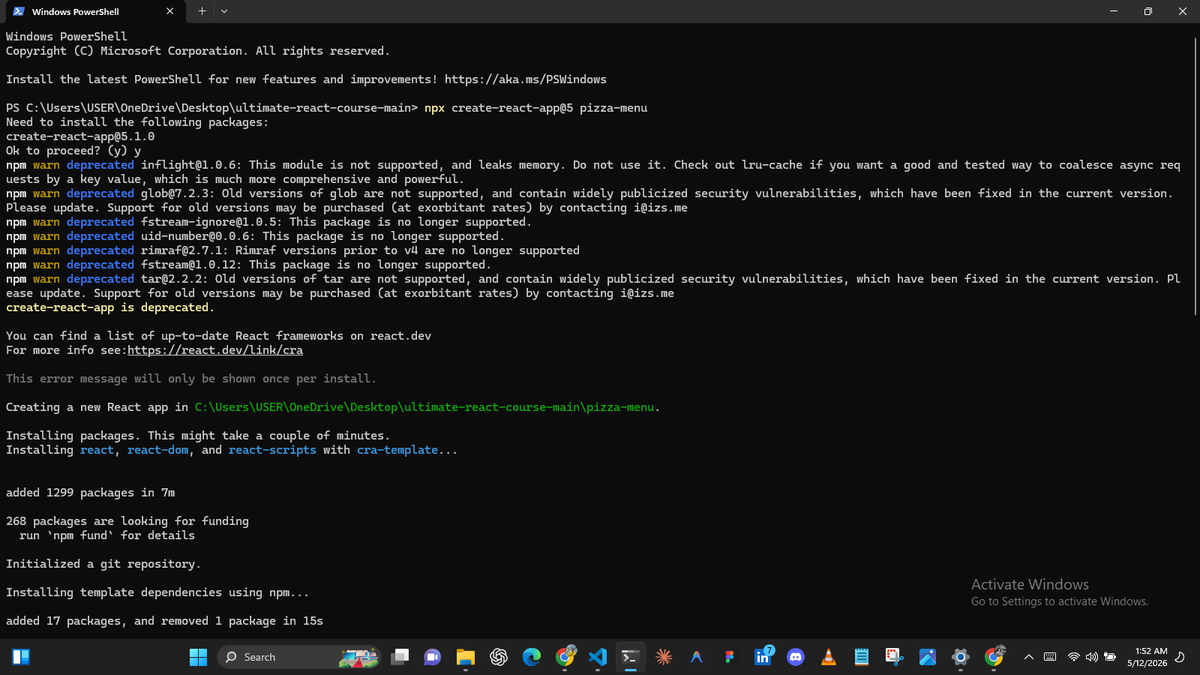Show hidden system tray icons
Image resolution: width=1200 pixels, height=675 pixels.
[x=1027, y=657]
